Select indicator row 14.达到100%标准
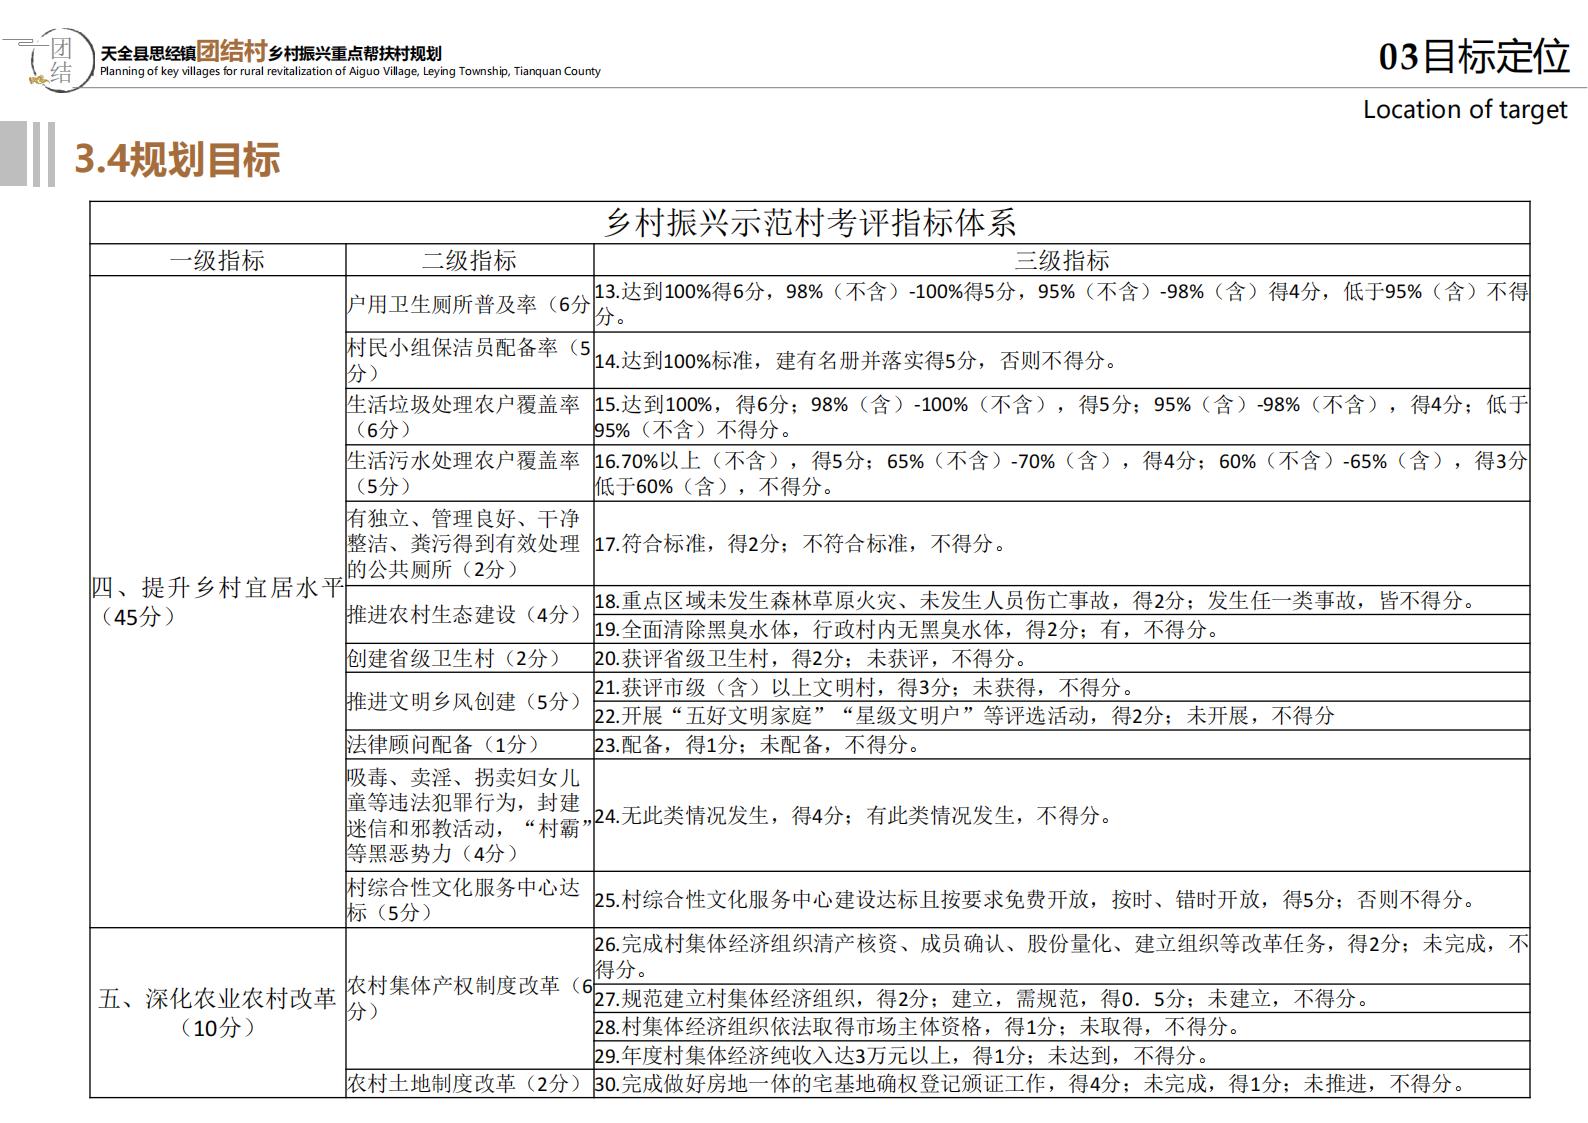 (1062, 360)
